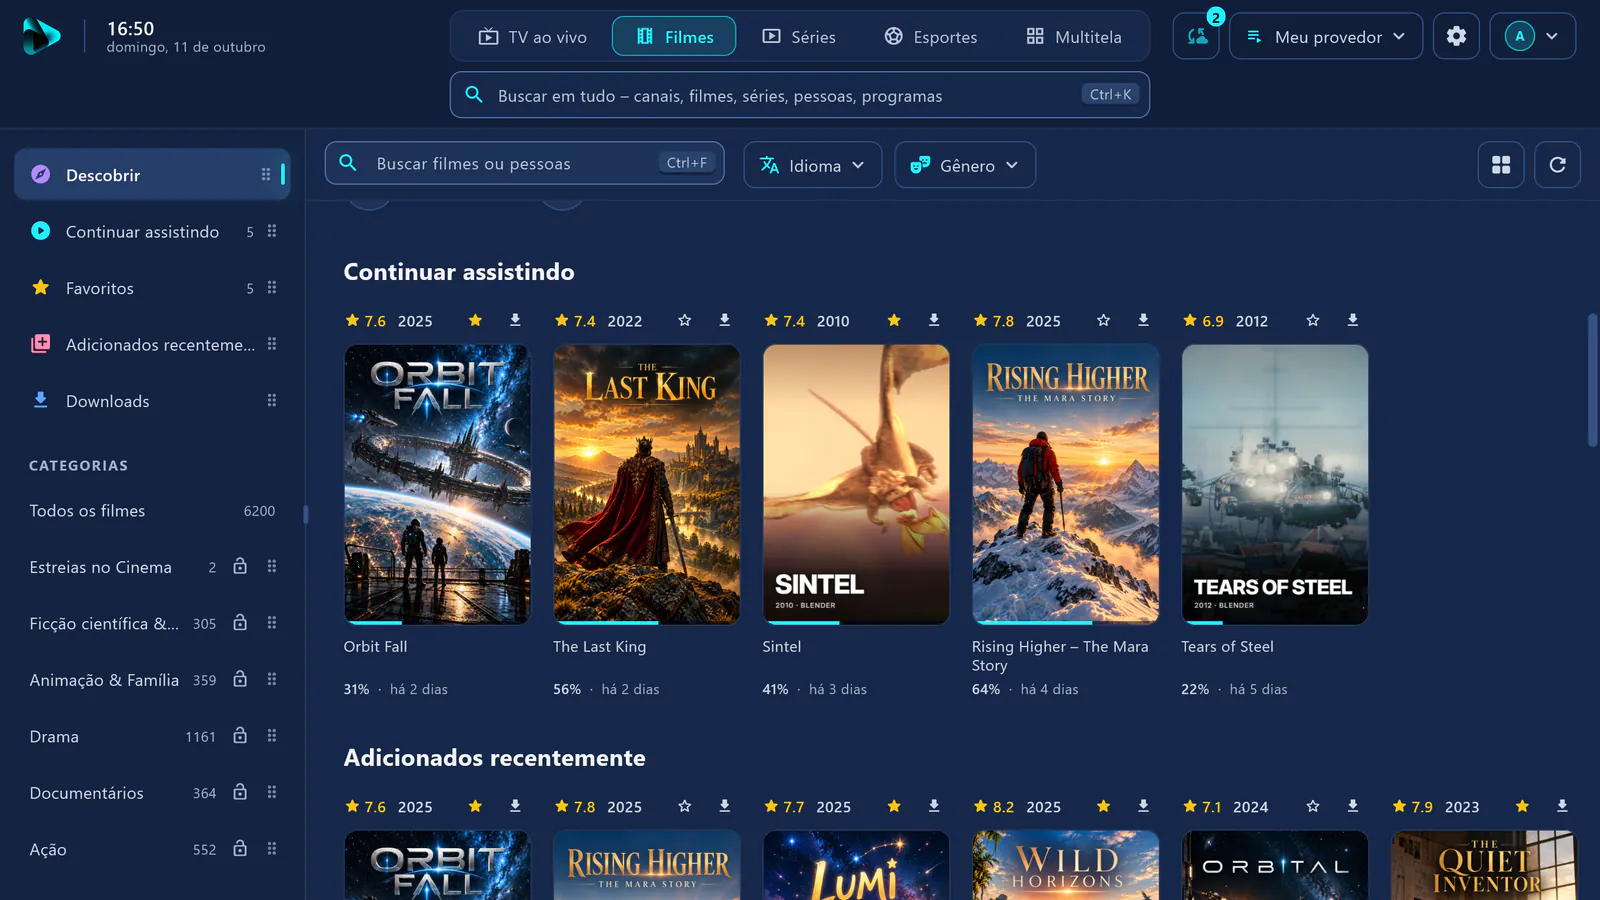This screenshot has height=900, width=1600.
Task: Open the sync notifications icon with badge 2
Action: click(1196, 36)
